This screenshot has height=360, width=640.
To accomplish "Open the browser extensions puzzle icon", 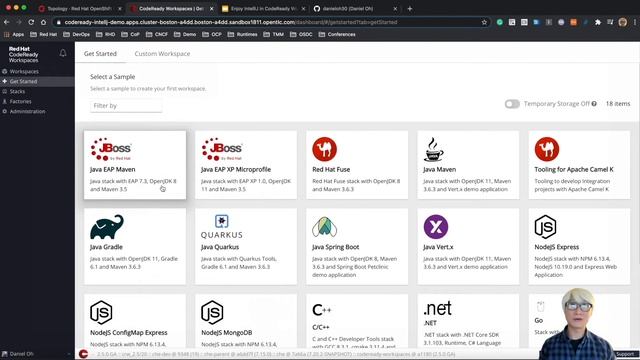I will pos(598,22).
